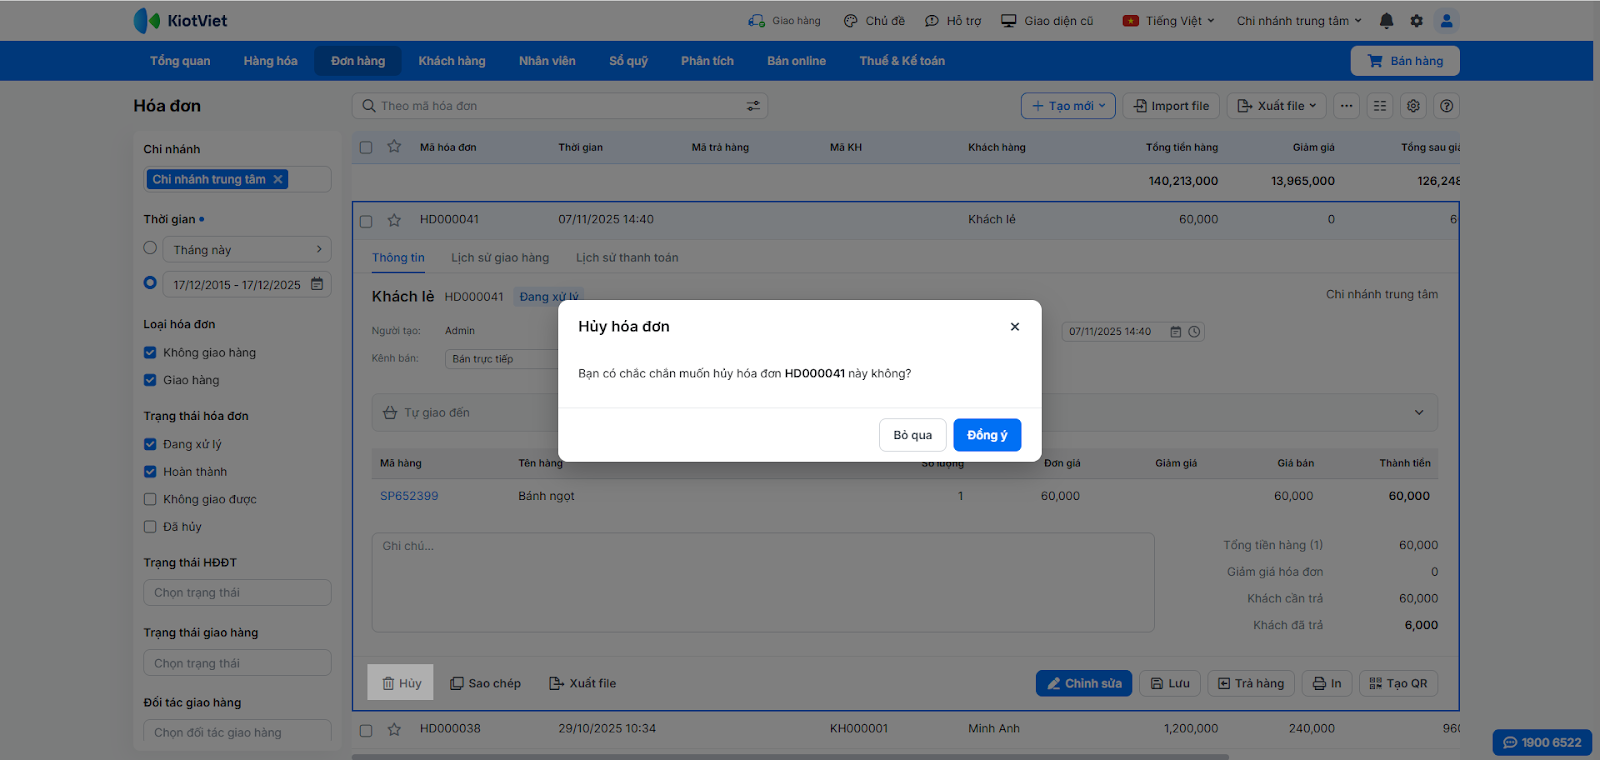Open Giao hàng delivery in header
This screenshot has height=760, width=1600.
(784, 21)
